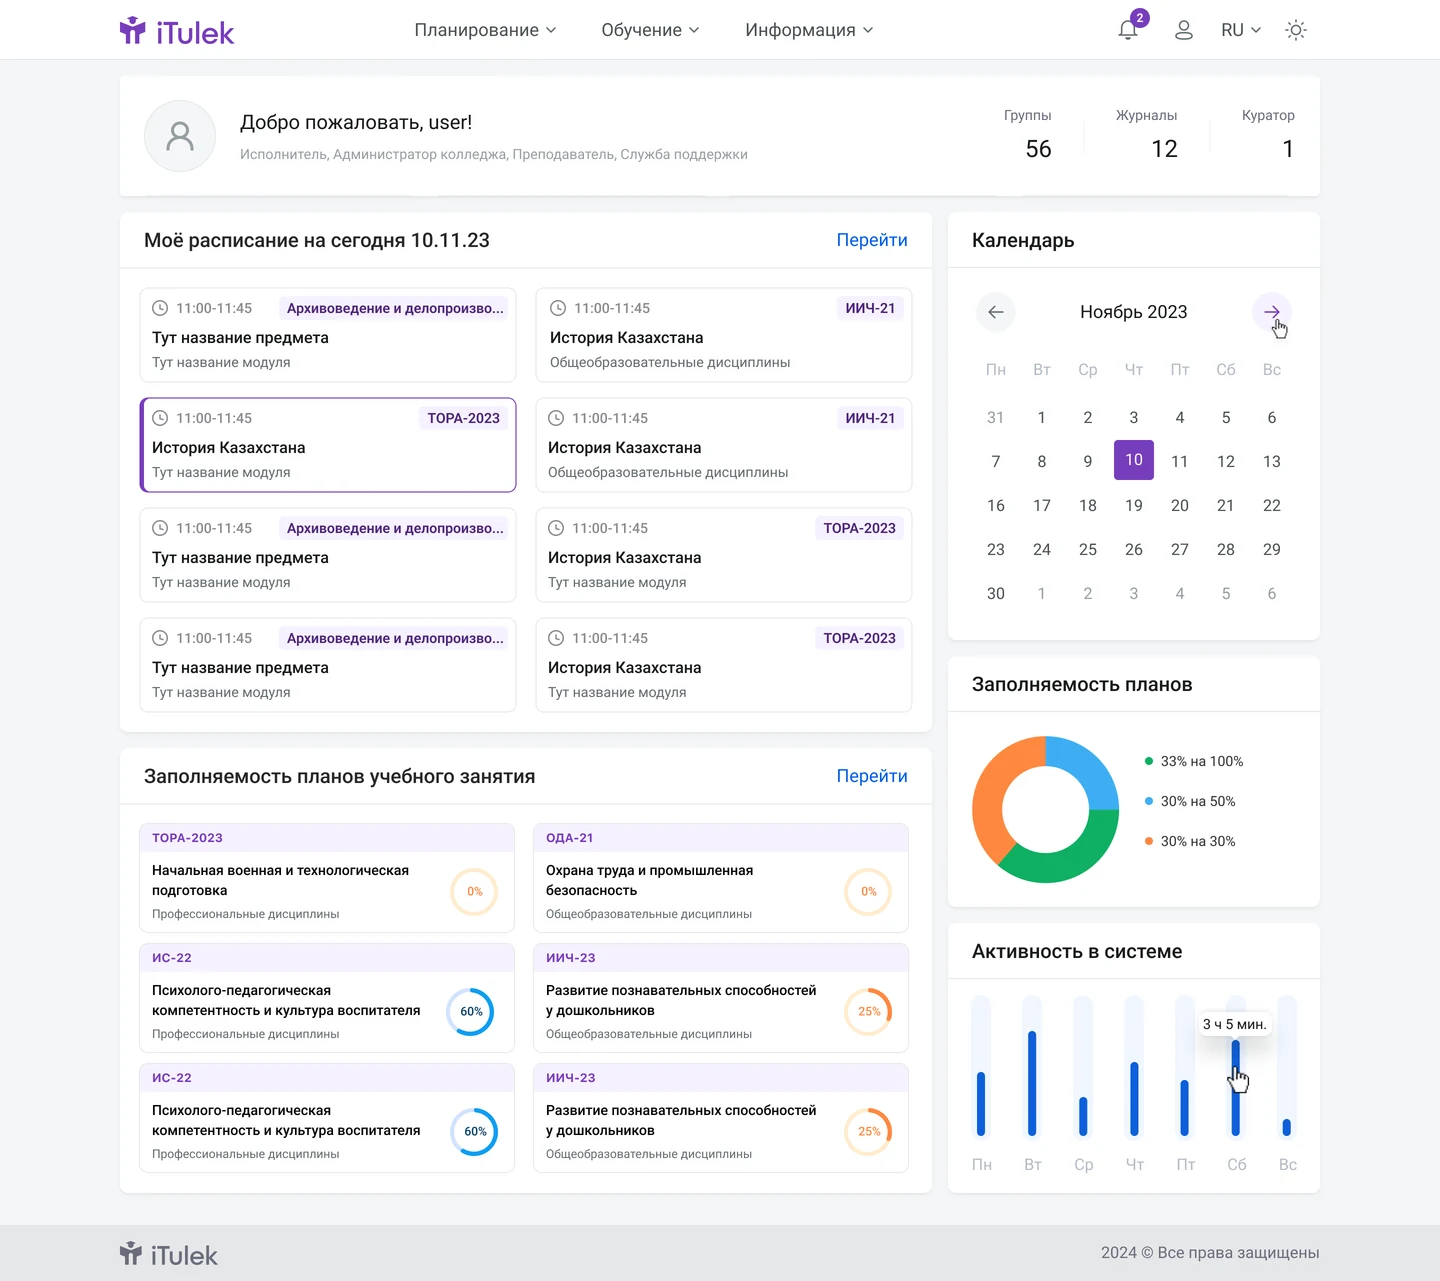Click 0% progress circle for ТОРА-2023 plan

point(475,891)
